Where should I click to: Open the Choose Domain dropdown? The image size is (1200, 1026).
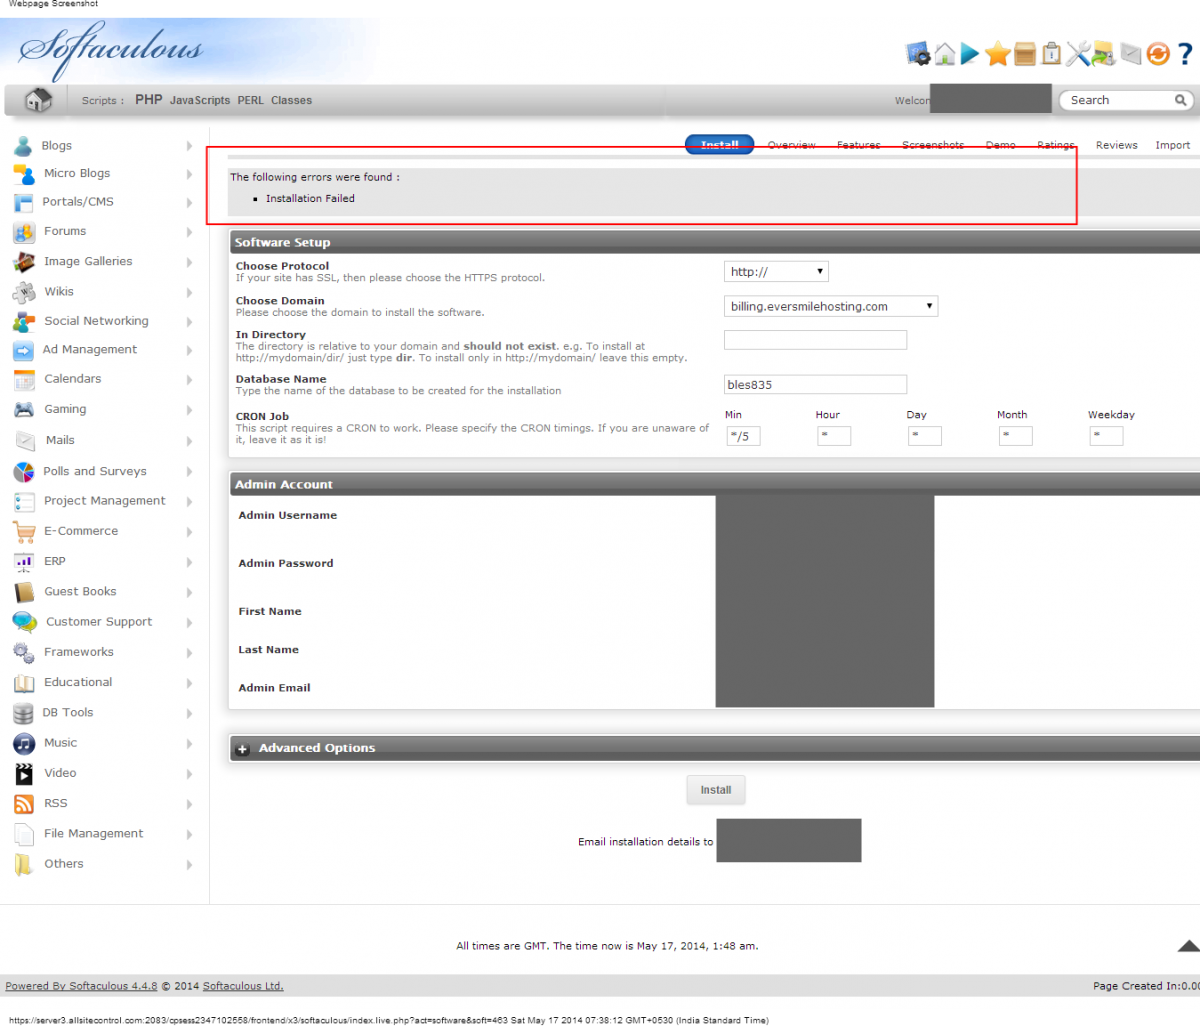[x=831, y=307]
